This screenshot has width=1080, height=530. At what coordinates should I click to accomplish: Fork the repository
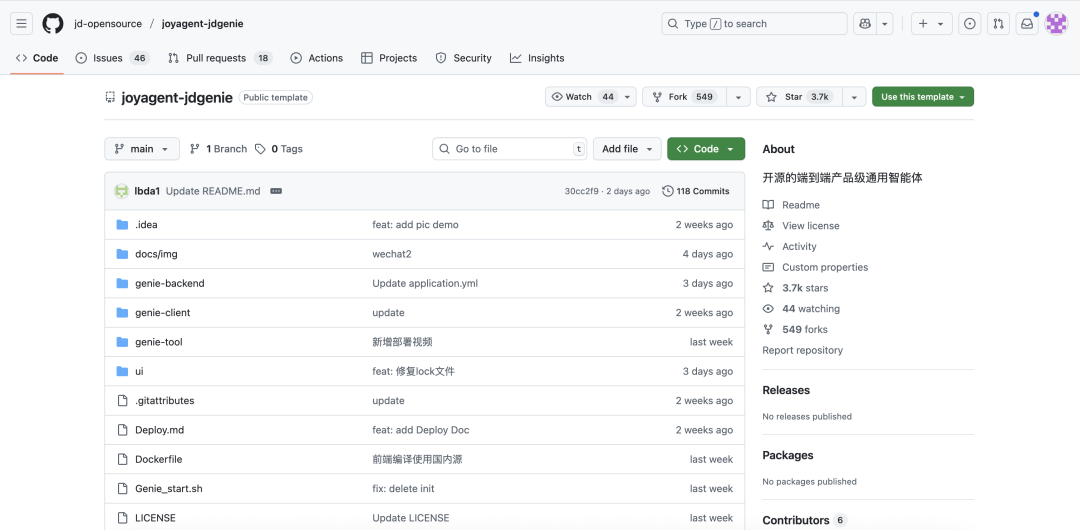coord(685,96)
